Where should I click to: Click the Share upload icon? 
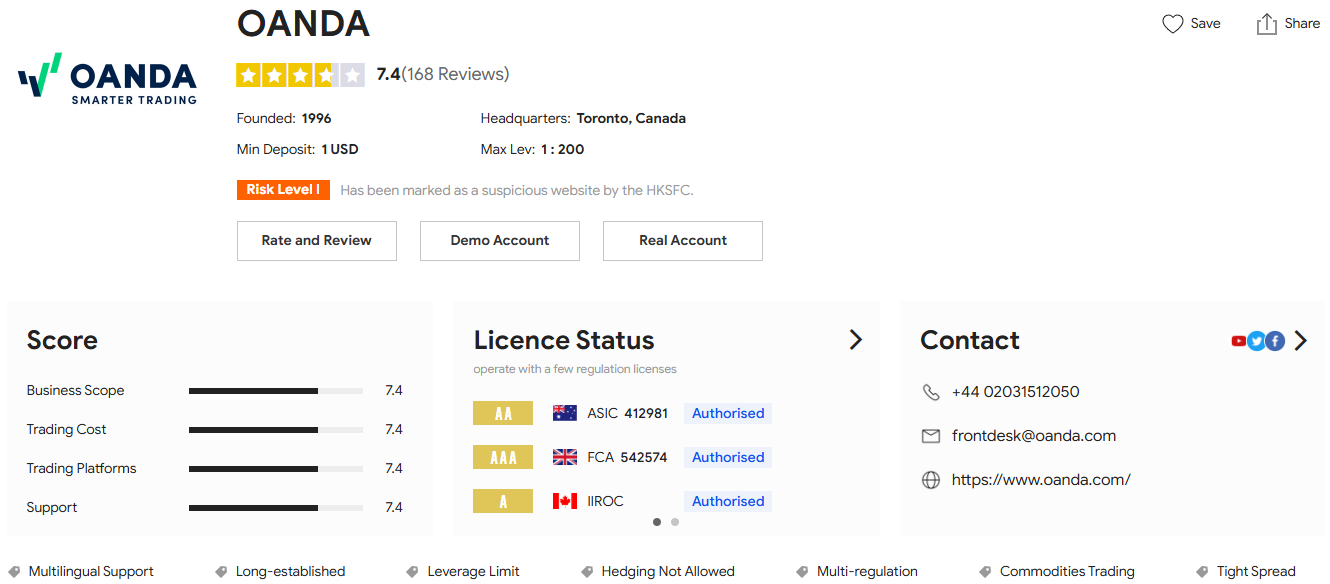coord(1266,24)
